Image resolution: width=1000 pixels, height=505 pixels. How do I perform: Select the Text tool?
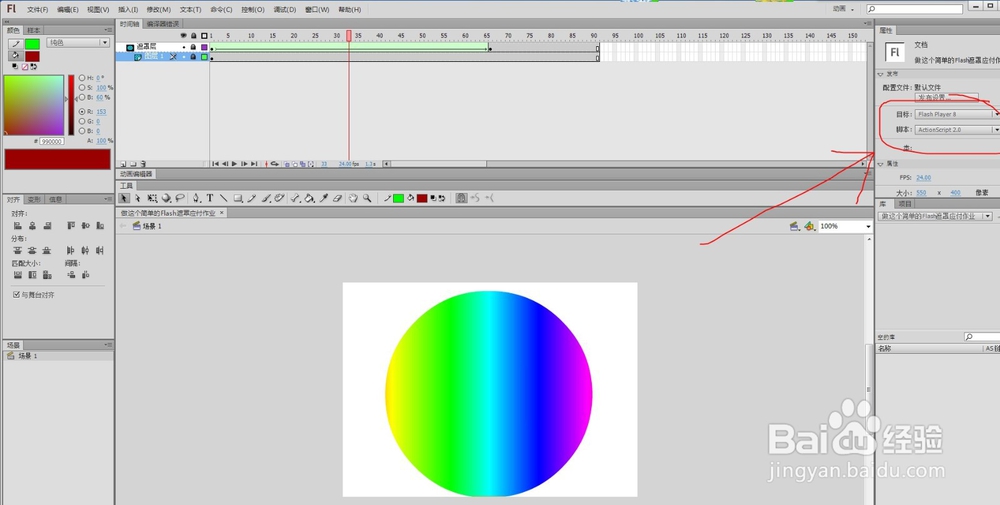(x=210, y=198)
